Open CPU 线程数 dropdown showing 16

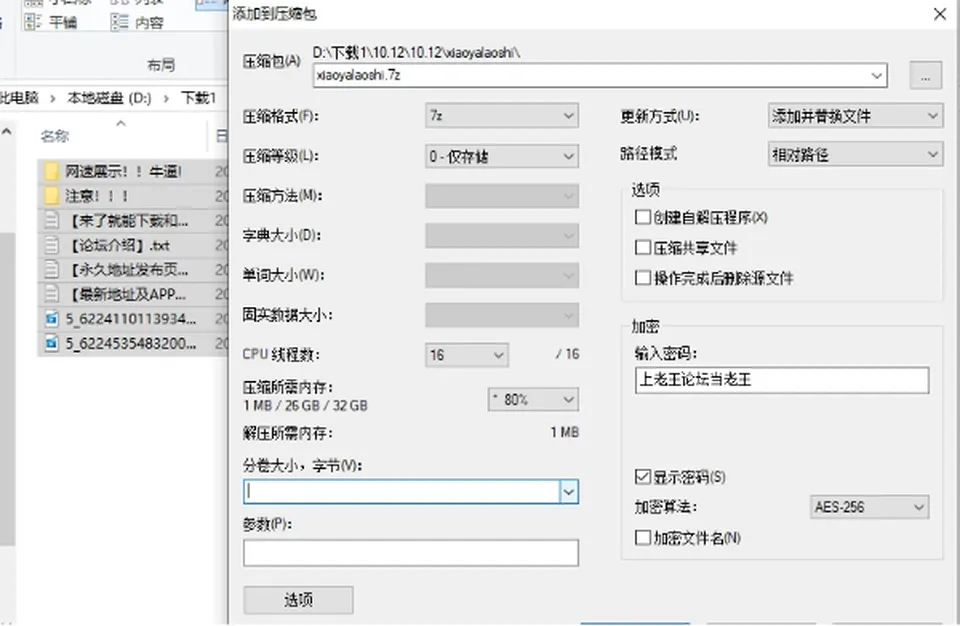click(x=467, y=355)
